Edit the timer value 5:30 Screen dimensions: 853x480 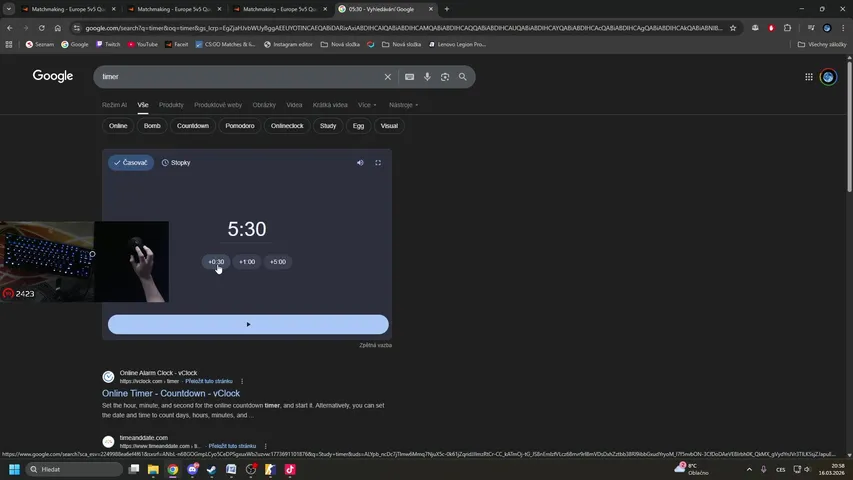pyautogui.click(x=247, y=229)
